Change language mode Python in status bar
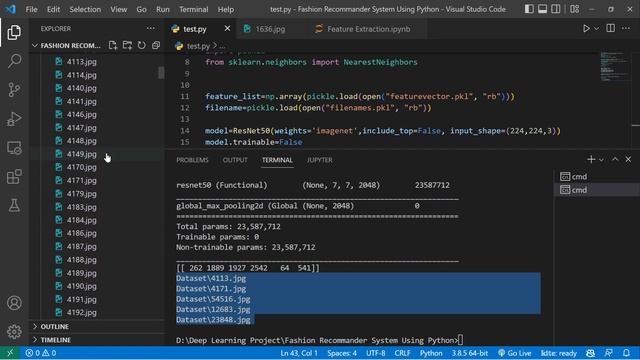The image size is (640, 360). [431, 353]
